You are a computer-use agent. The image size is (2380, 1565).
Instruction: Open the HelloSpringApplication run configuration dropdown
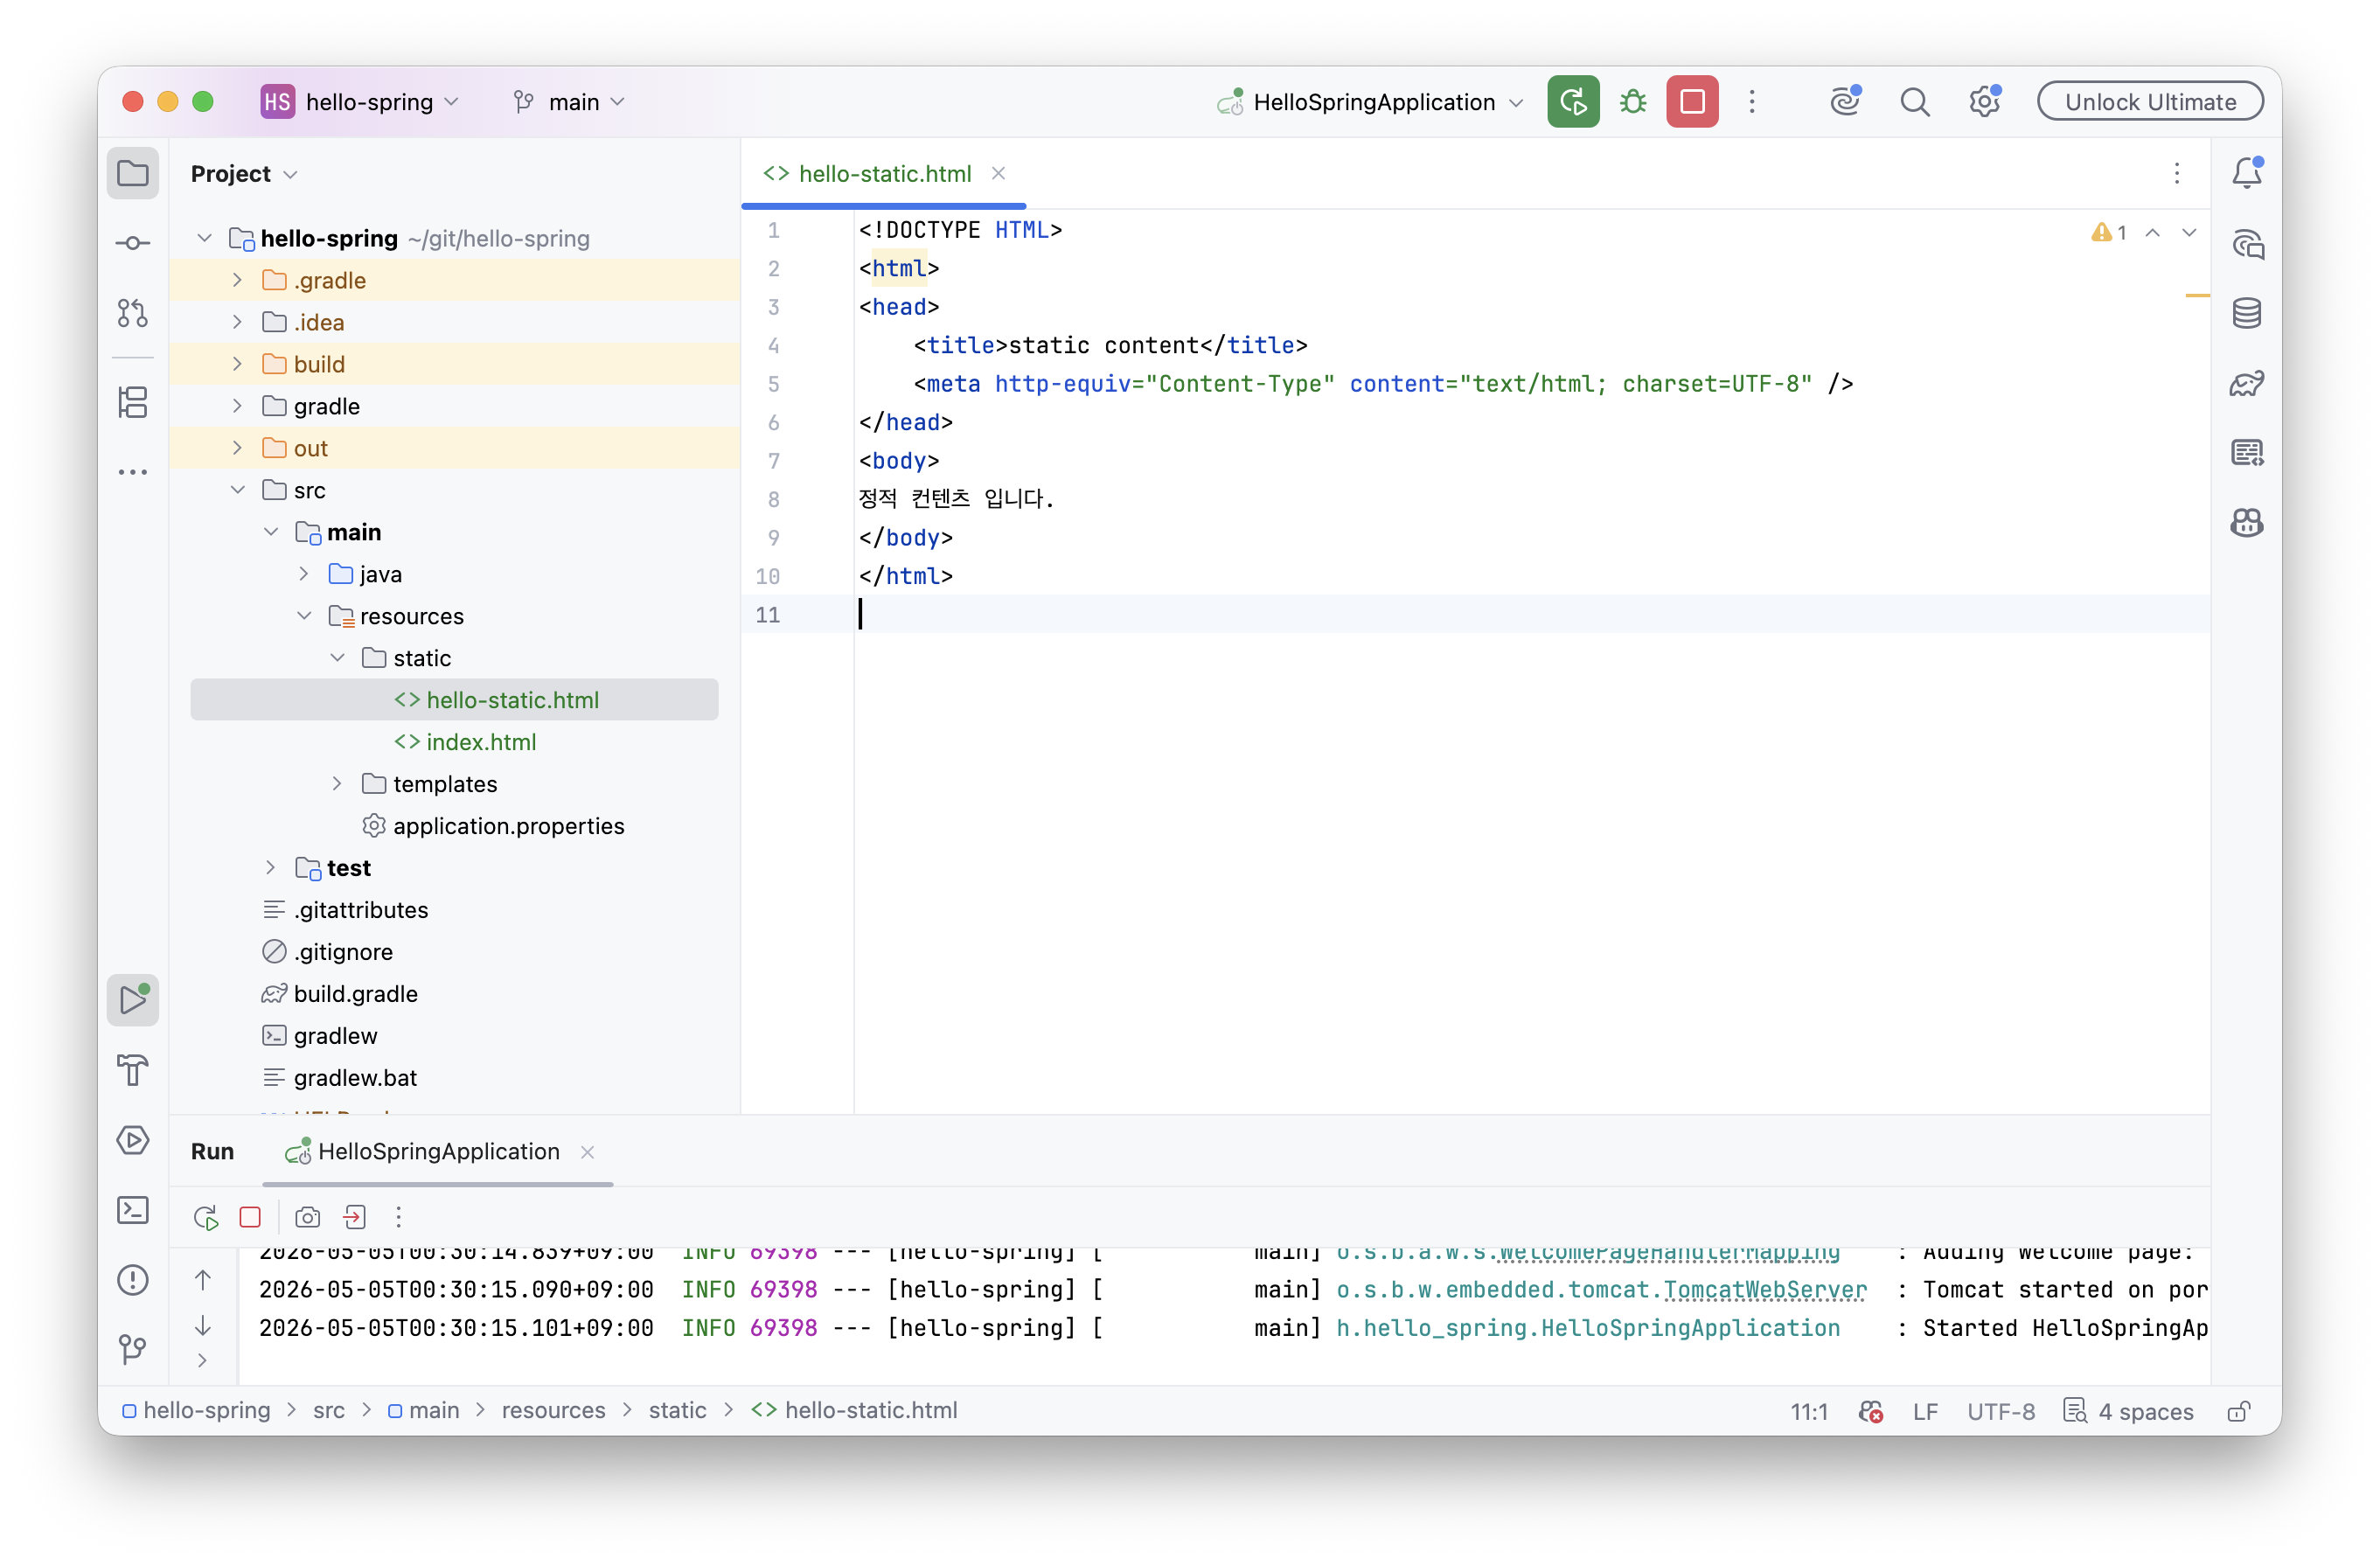1369,101
